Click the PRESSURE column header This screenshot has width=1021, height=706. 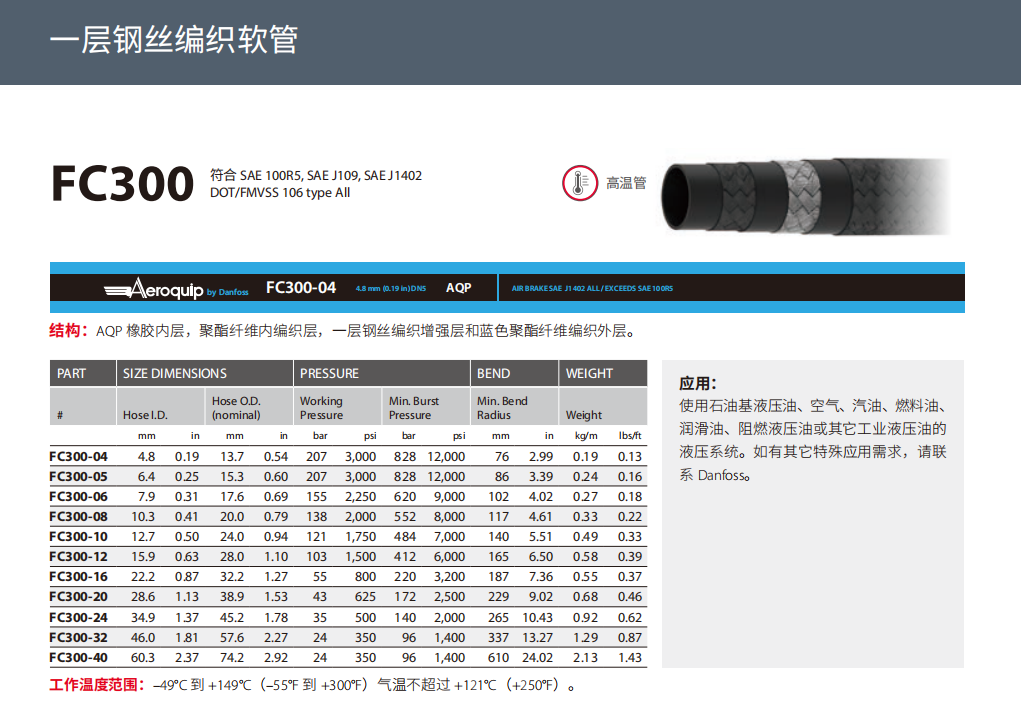(x=329, y=373)
